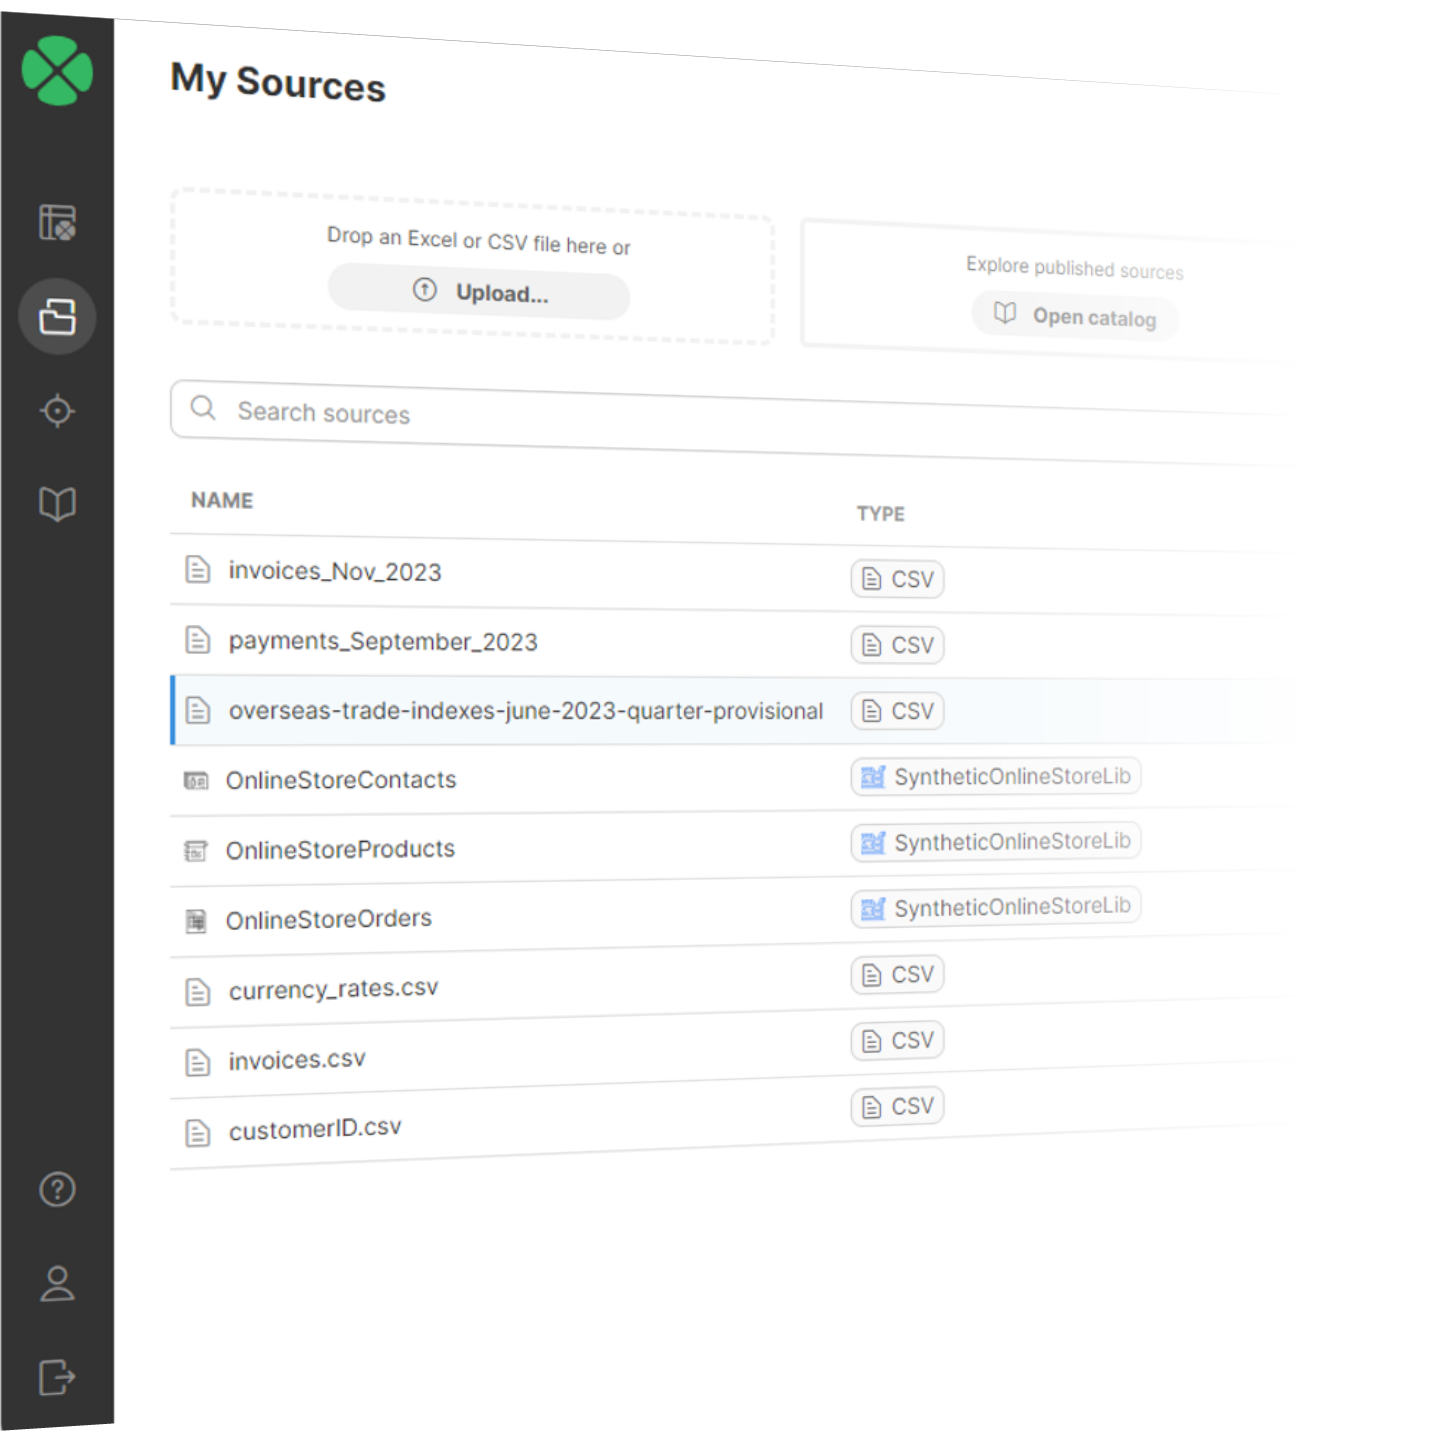Open the crosshair target sidebar icon
Image resolution: width=1440 pixels, height=1440 pixels.
57,410
